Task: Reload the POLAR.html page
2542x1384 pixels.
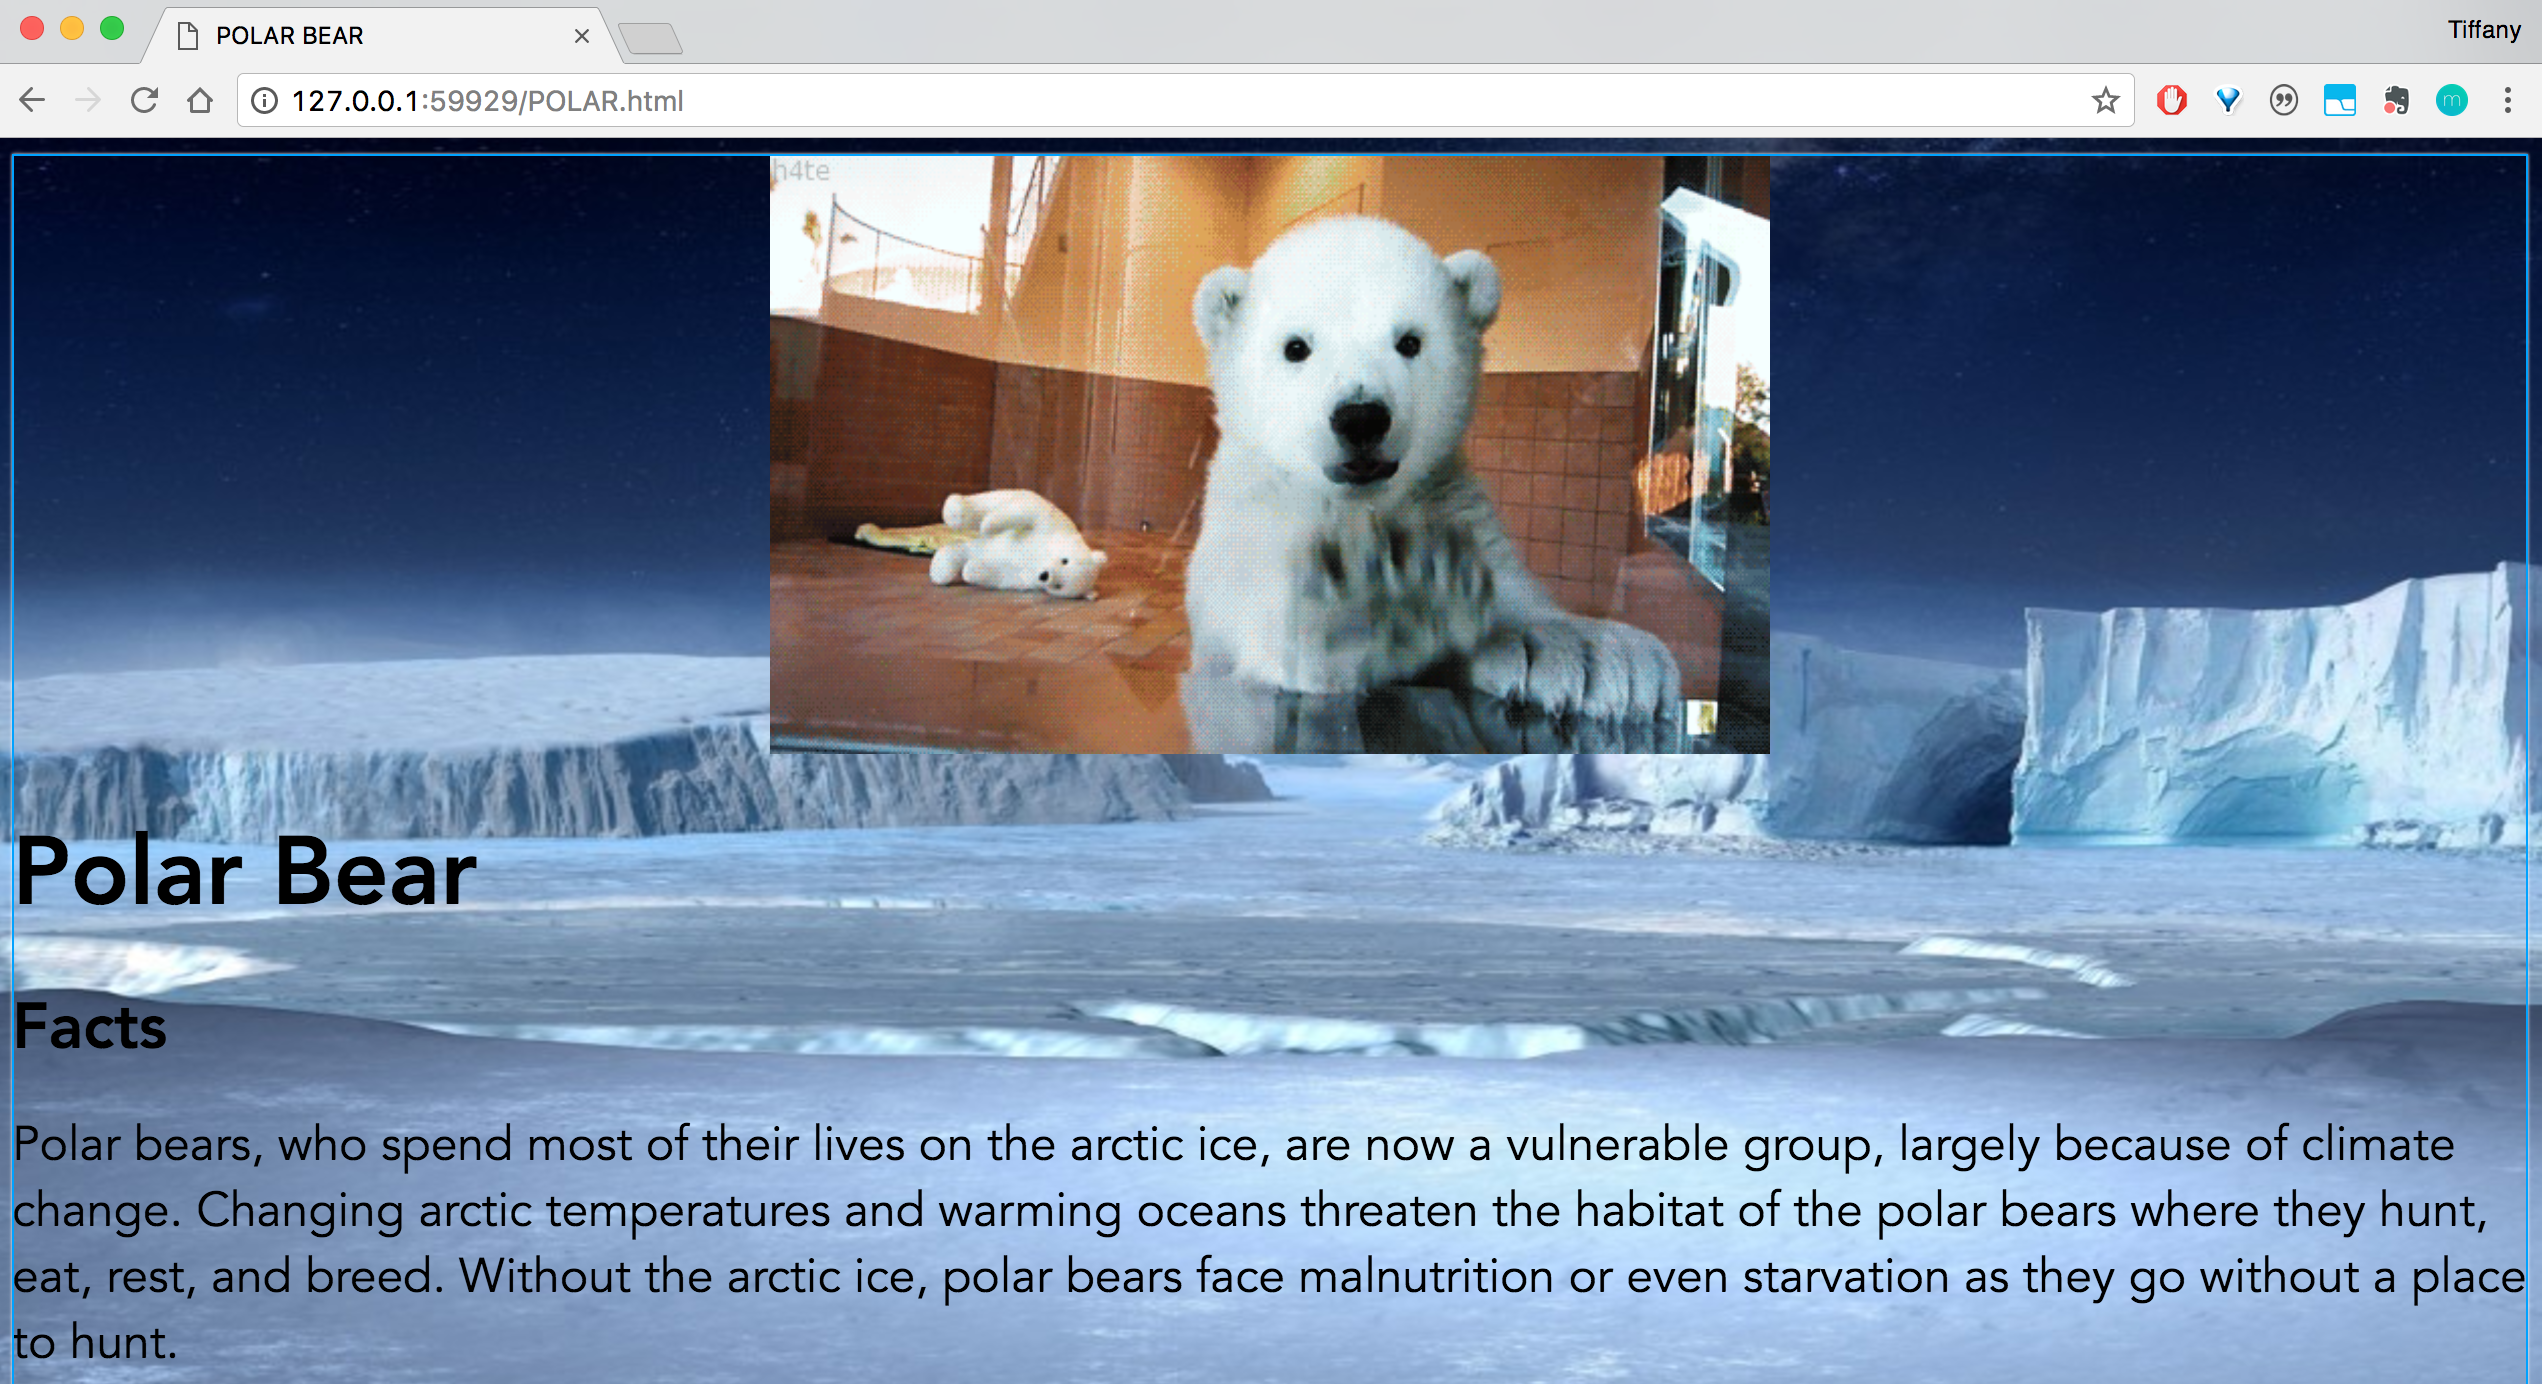Action: 144,100
